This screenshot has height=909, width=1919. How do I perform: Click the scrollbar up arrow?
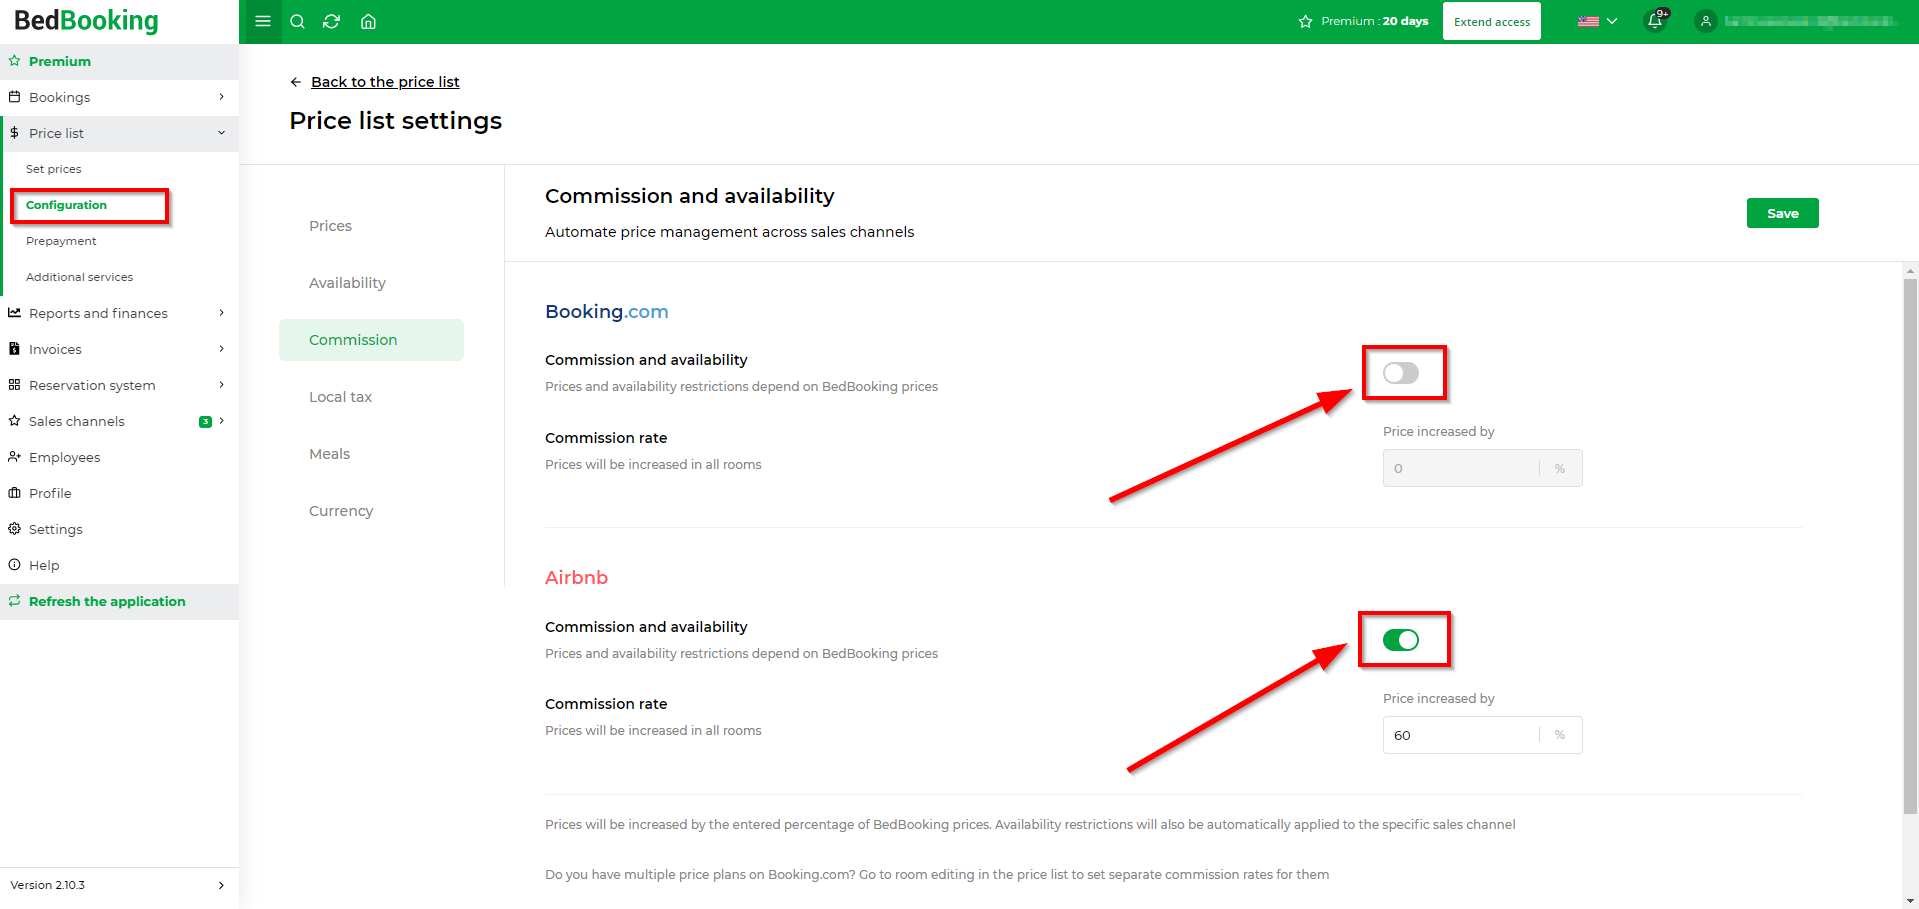click(1910, 270)
